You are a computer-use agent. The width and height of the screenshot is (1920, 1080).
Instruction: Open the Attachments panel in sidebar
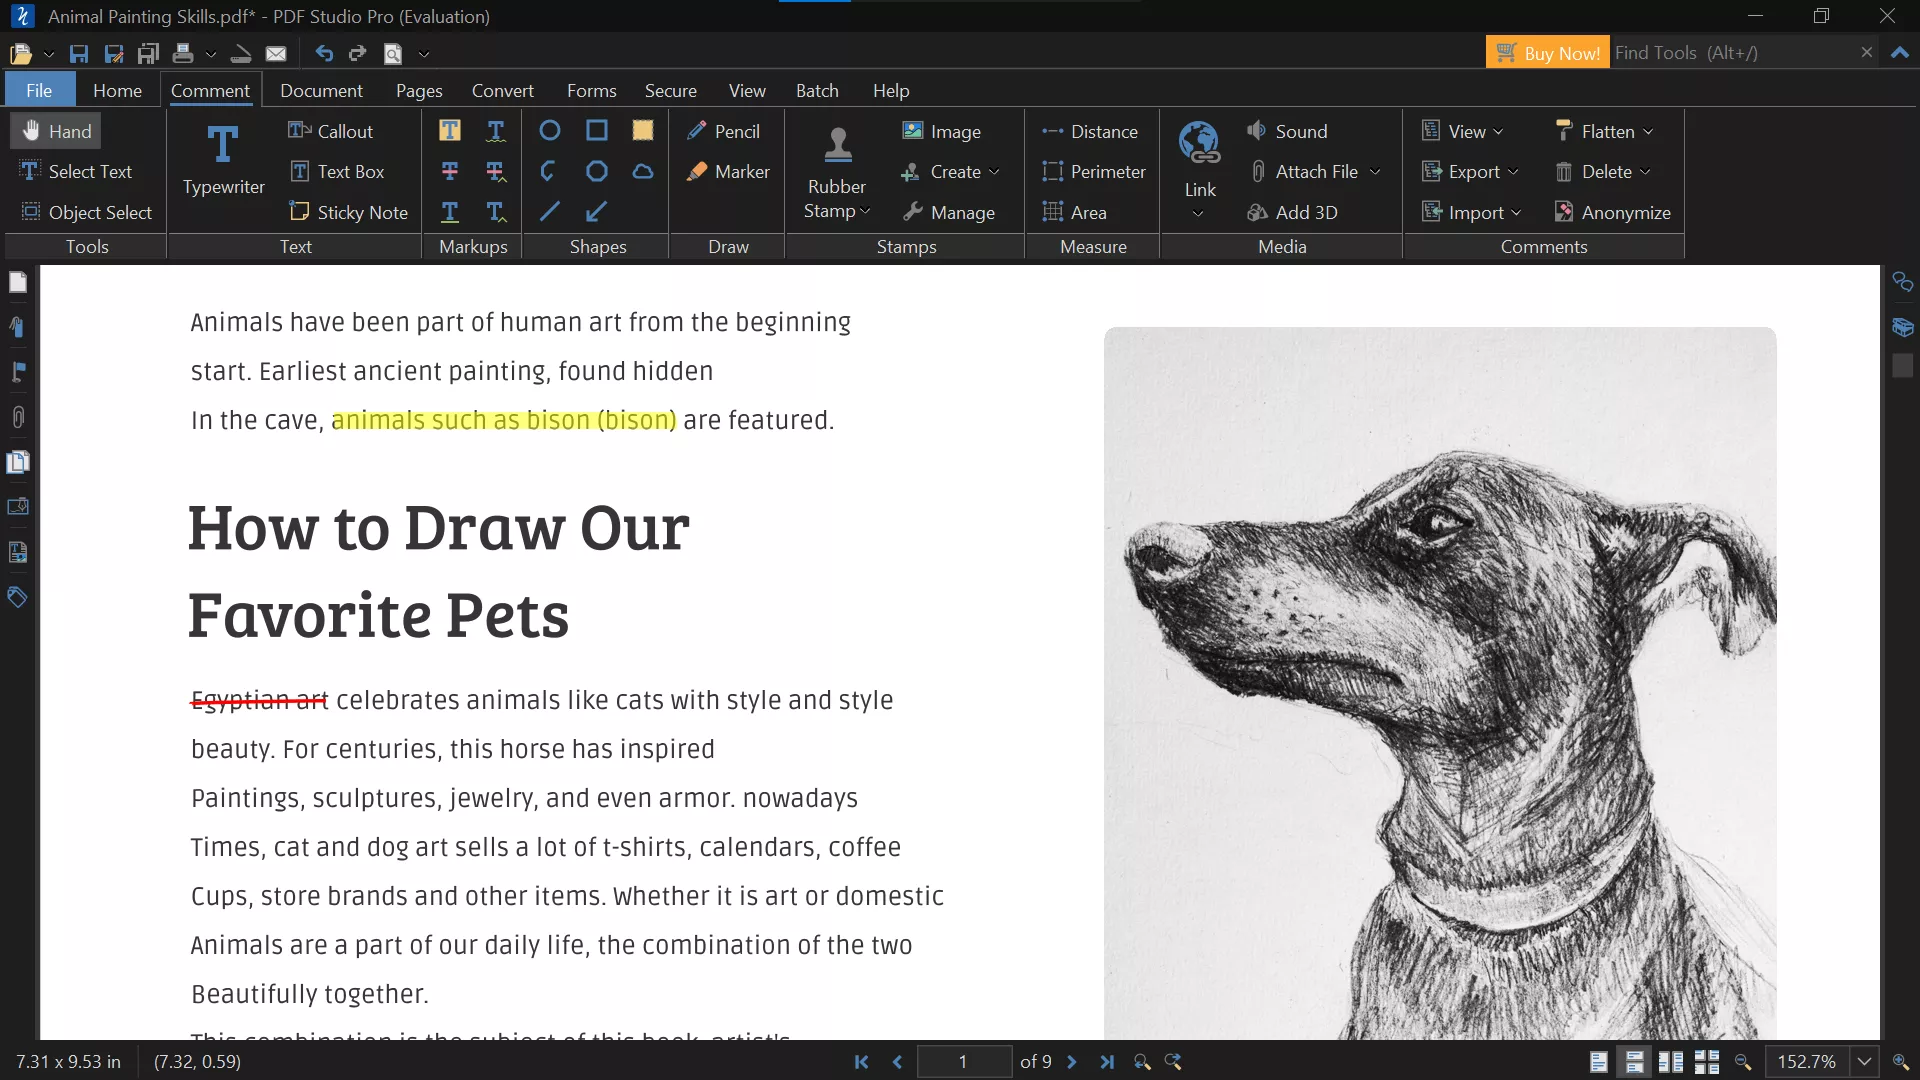pos(18,417)
